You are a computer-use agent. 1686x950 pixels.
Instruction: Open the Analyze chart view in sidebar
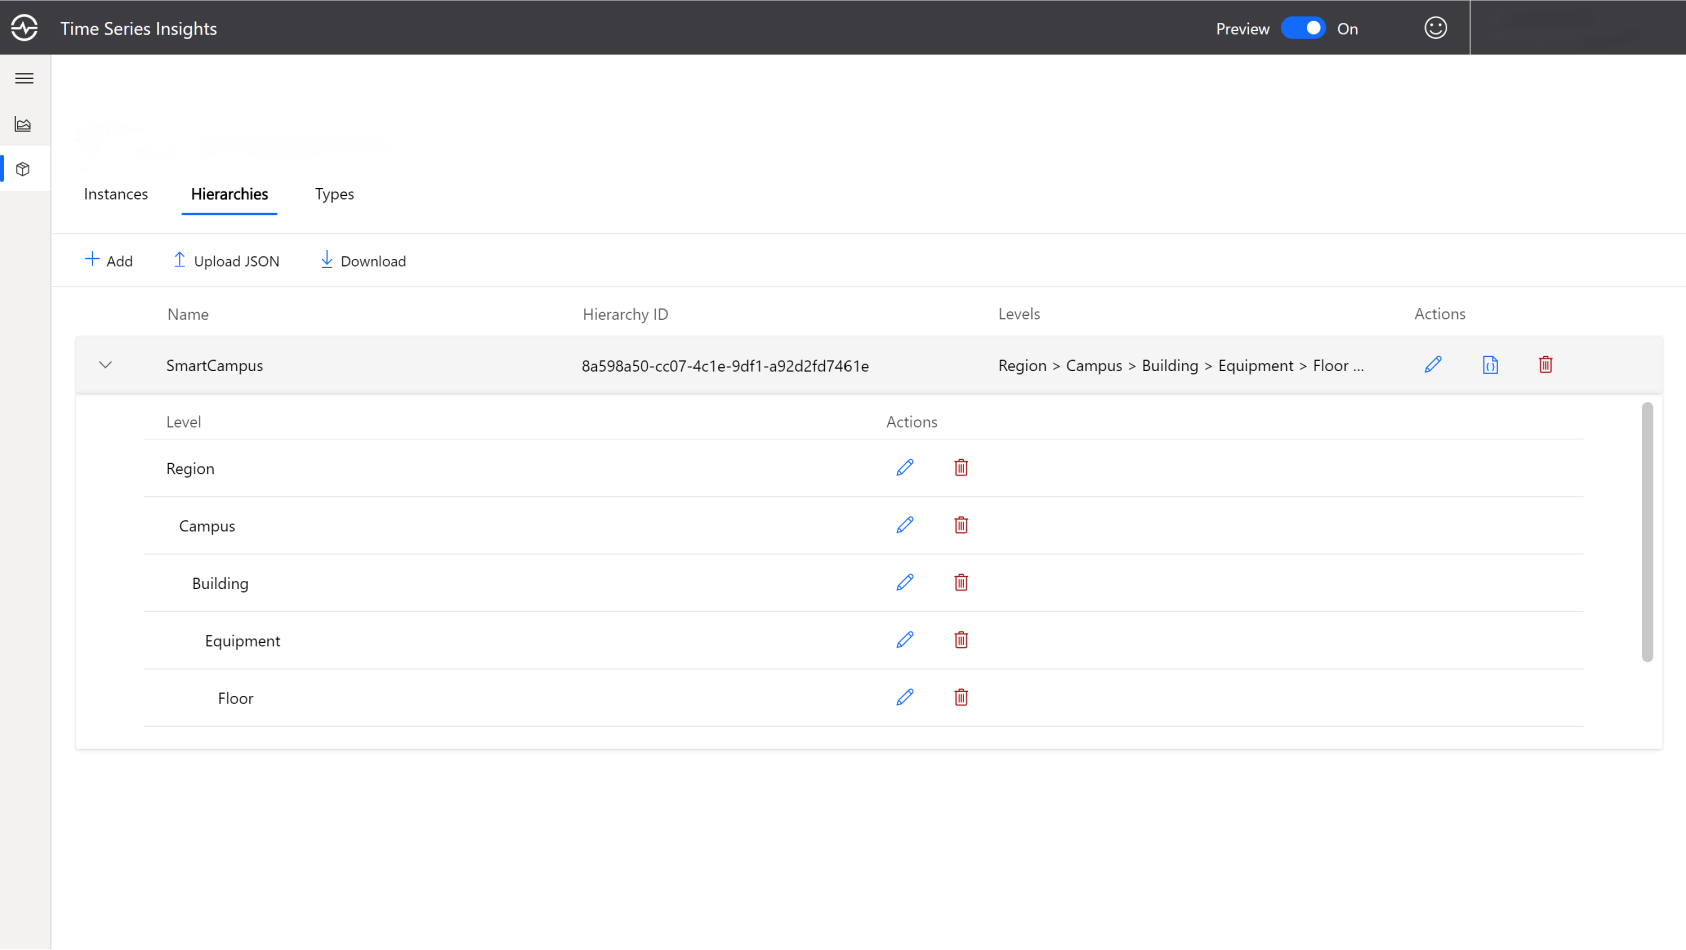[23, 124]
